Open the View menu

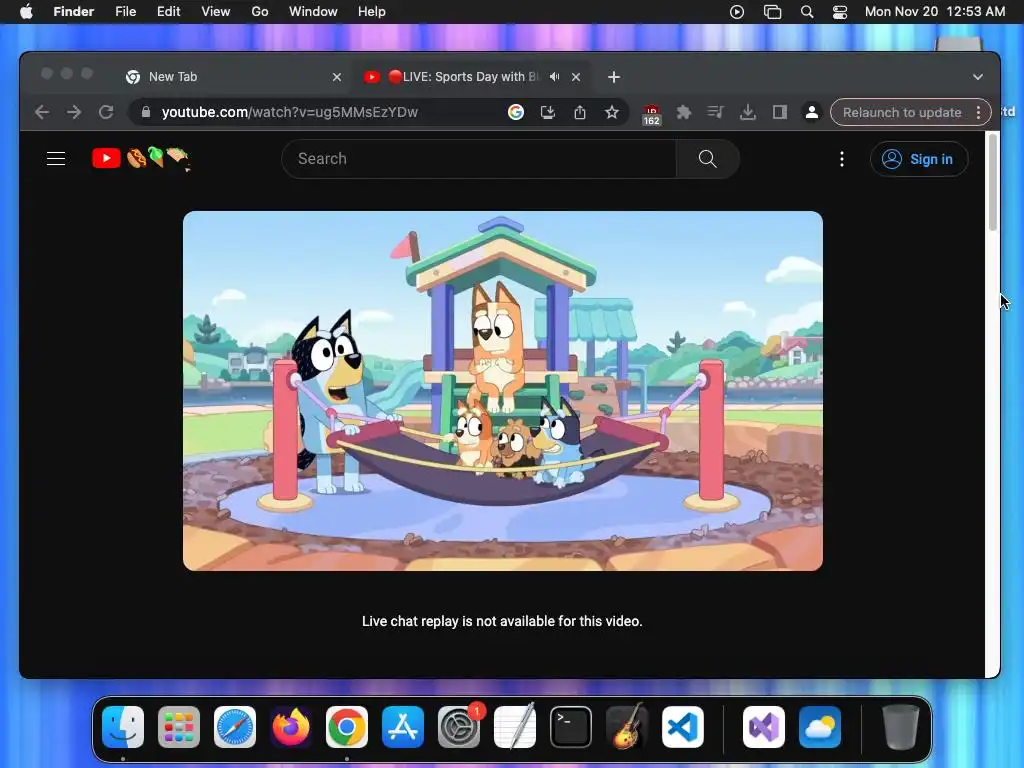pos(216,12)
